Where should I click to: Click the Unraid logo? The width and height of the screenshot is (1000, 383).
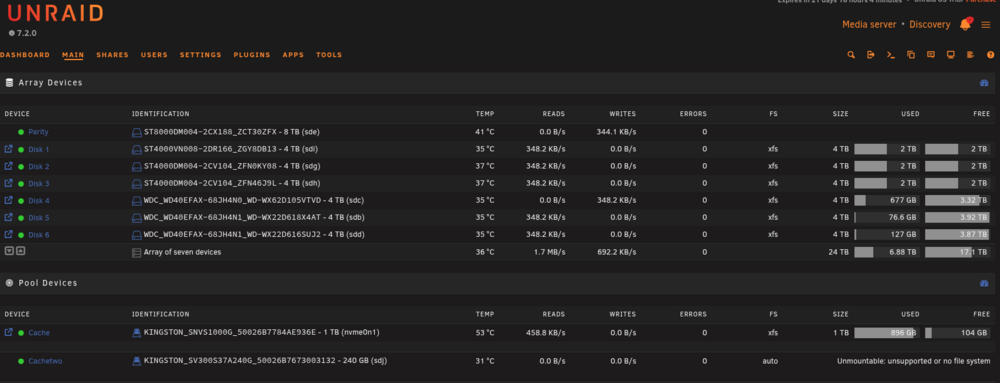pos(55,13)
